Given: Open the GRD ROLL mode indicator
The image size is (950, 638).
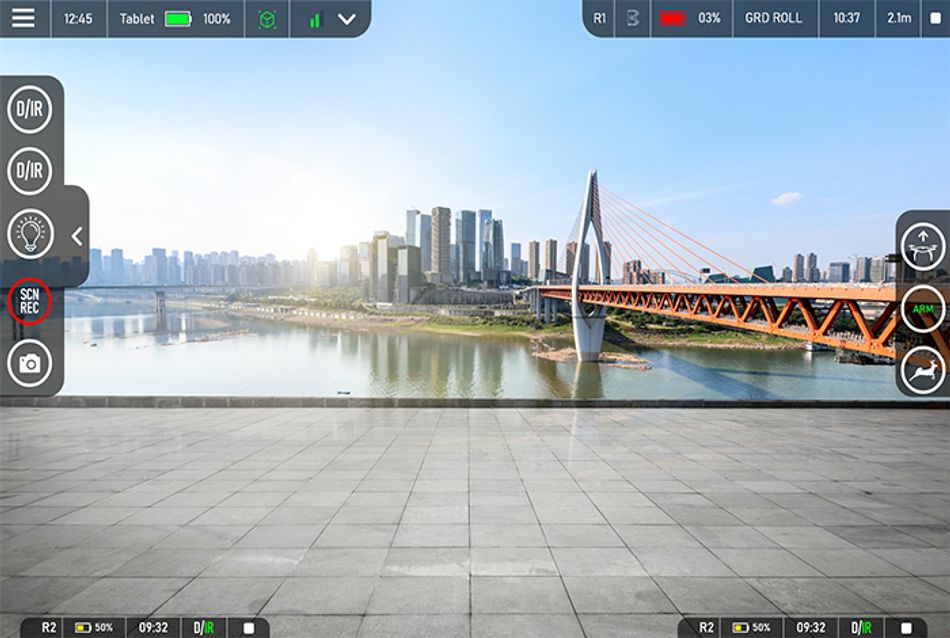Looking at the screenshot, I should point(773,18).
